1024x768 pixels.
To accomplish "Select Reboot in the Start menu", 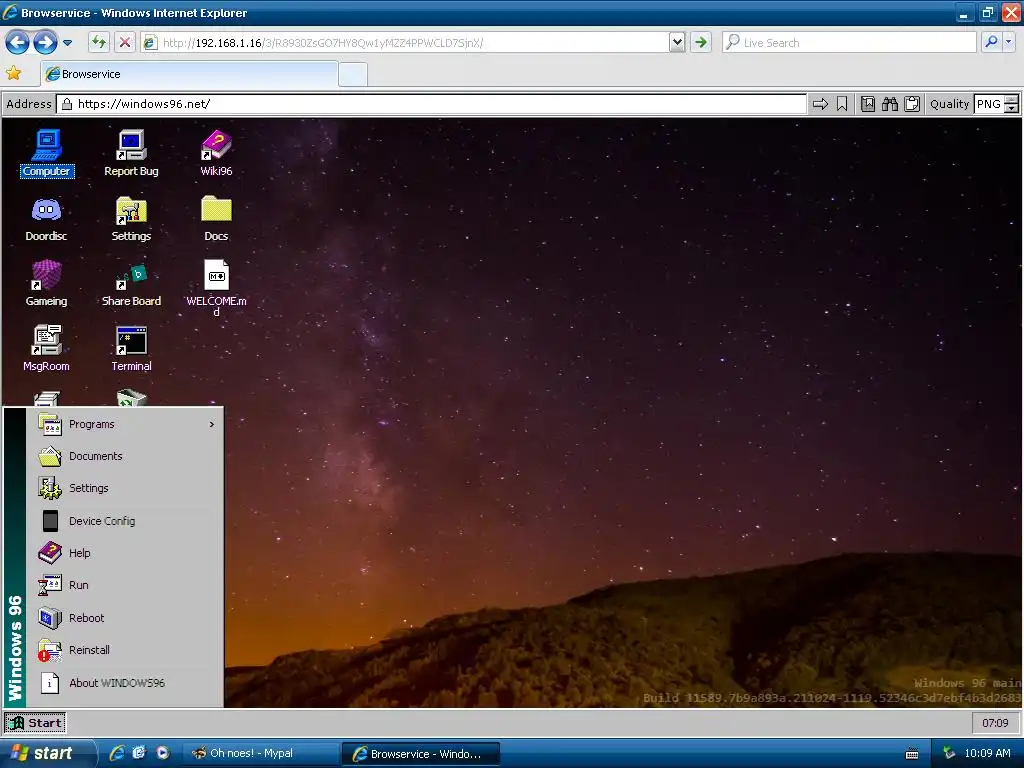I will (x=125, y=618).
